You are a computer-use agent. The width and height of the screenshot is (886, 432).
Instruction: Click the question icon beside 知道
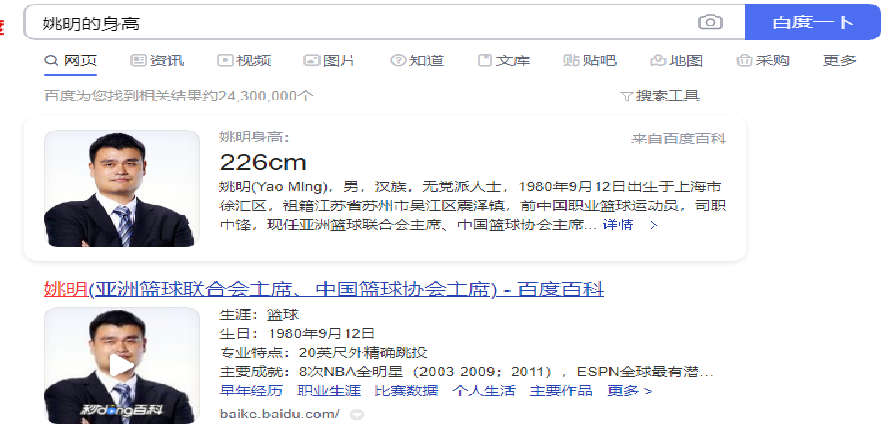[398, 60]
